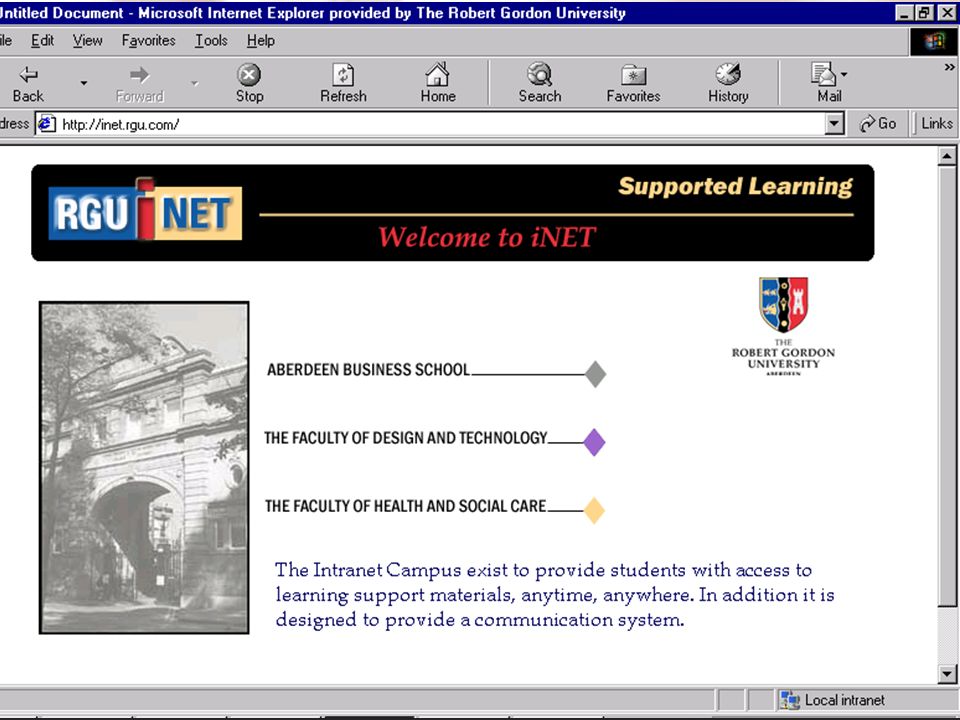Click the Welcome to iNET heading
The width and height of the screenshot is (960, 720).
point(486,237)
